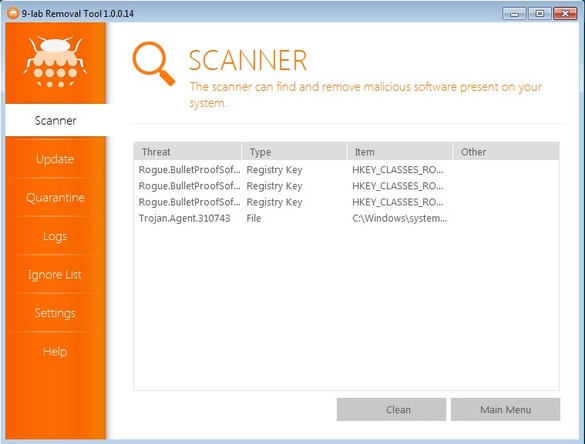Open the Quarantine section
Screen dimensions: 585x444
(55, 197)
